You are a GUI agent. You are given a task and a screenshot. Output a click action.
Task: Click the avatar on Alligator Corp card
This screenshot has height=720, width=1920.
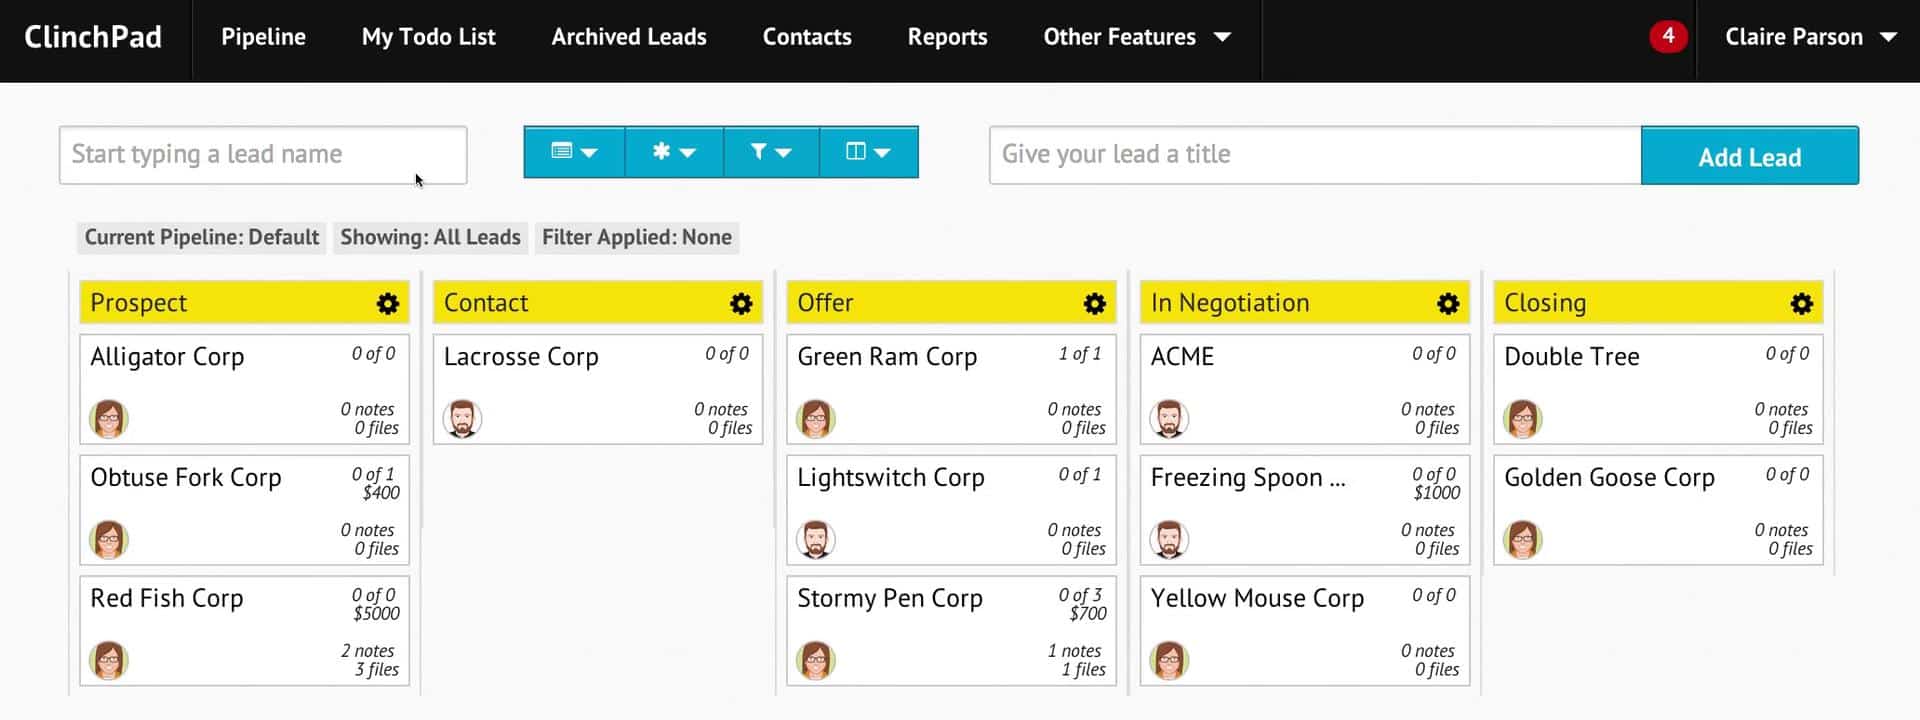pyautogui.click(x=109, y=419)
